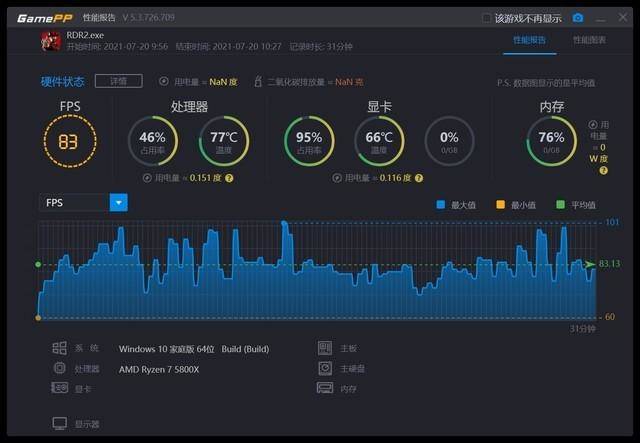Click the orange 最小值 legend swatch

[500, 205]
